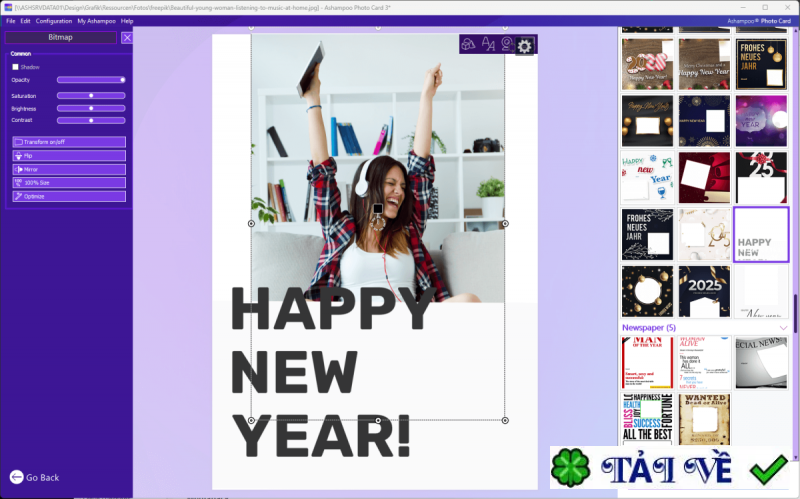Click the ring rotation handle at photo center
The image size is (800, 499).
click(x=378, y=222)
